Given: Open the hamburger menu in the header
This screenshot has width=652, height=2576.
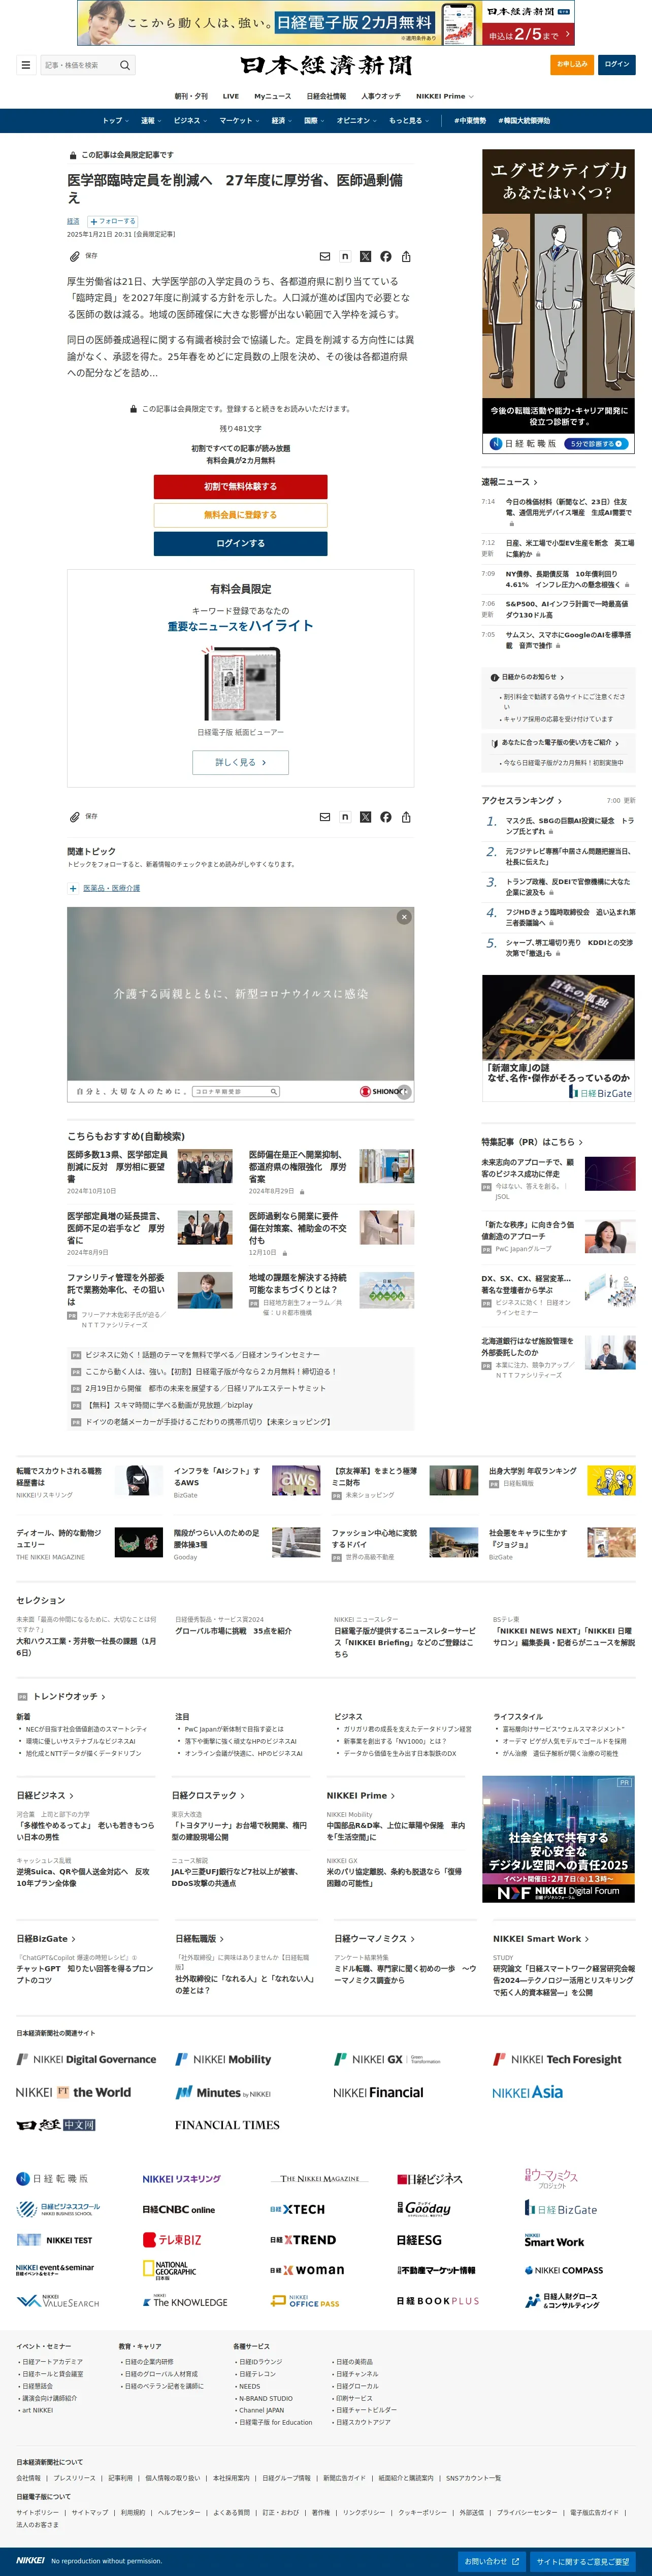Looking at the screenshot, I should pyautogui.click(x=25, y=65).
